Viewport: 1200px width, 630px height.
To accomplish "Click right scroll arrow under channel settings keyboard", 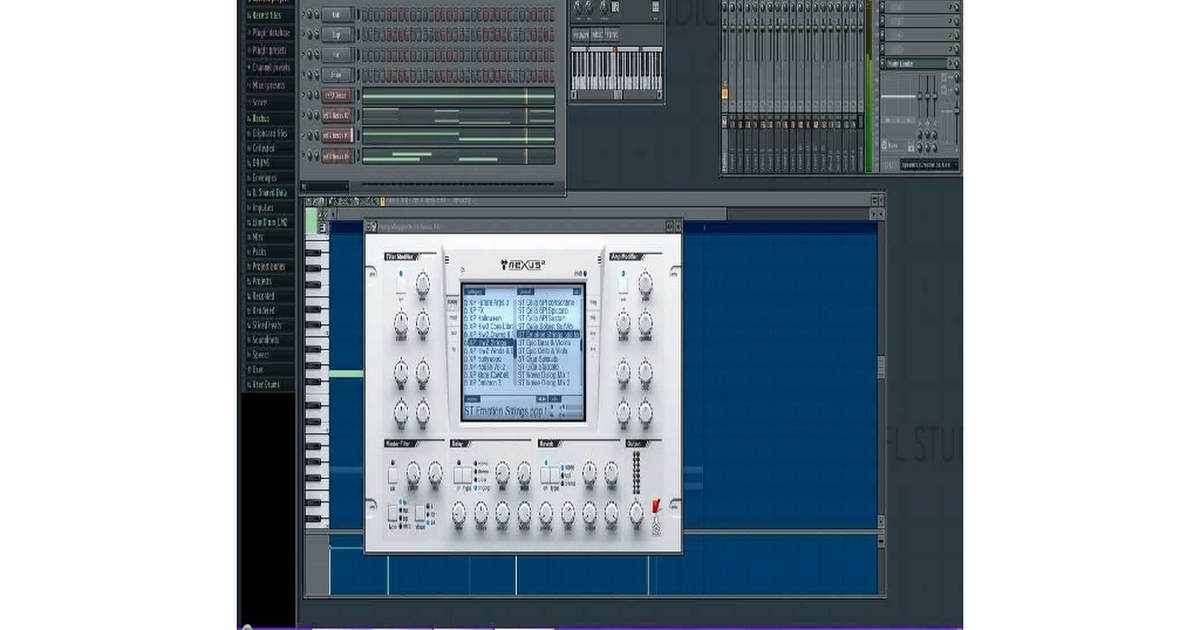I will (659, 95).
